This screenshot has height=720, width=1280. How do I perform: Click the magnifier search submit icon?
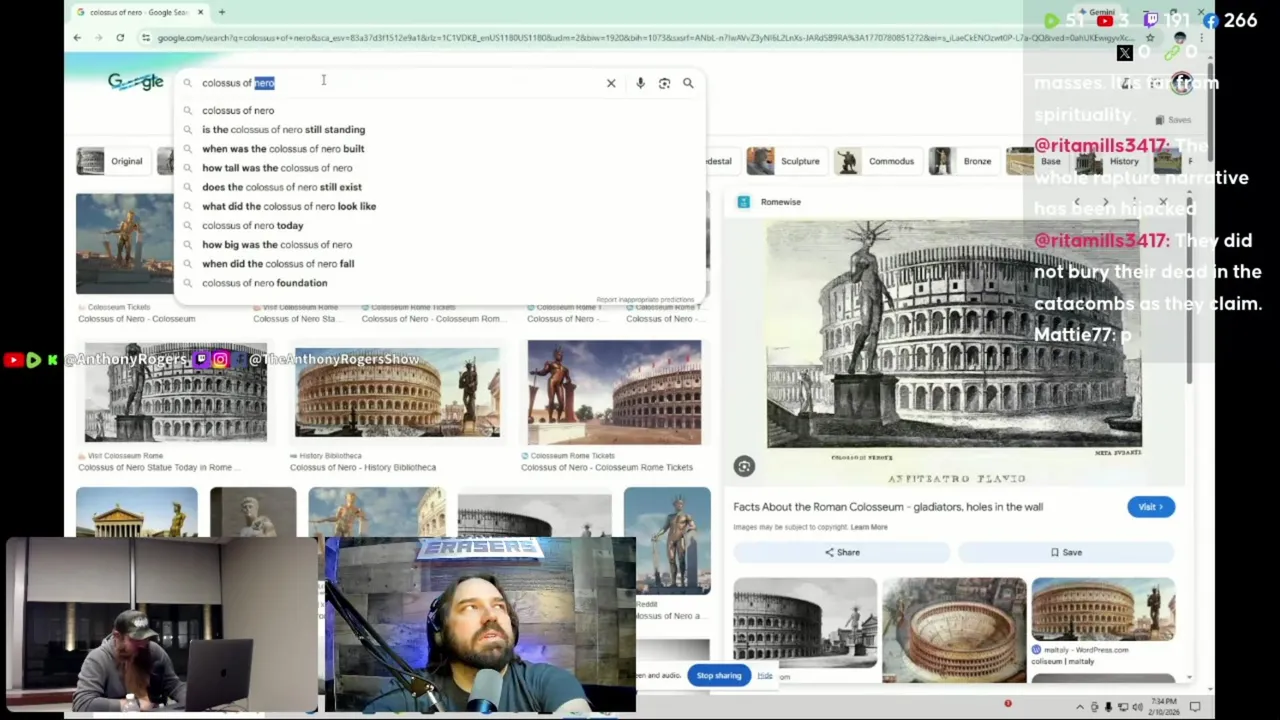(x=688, y=83)
